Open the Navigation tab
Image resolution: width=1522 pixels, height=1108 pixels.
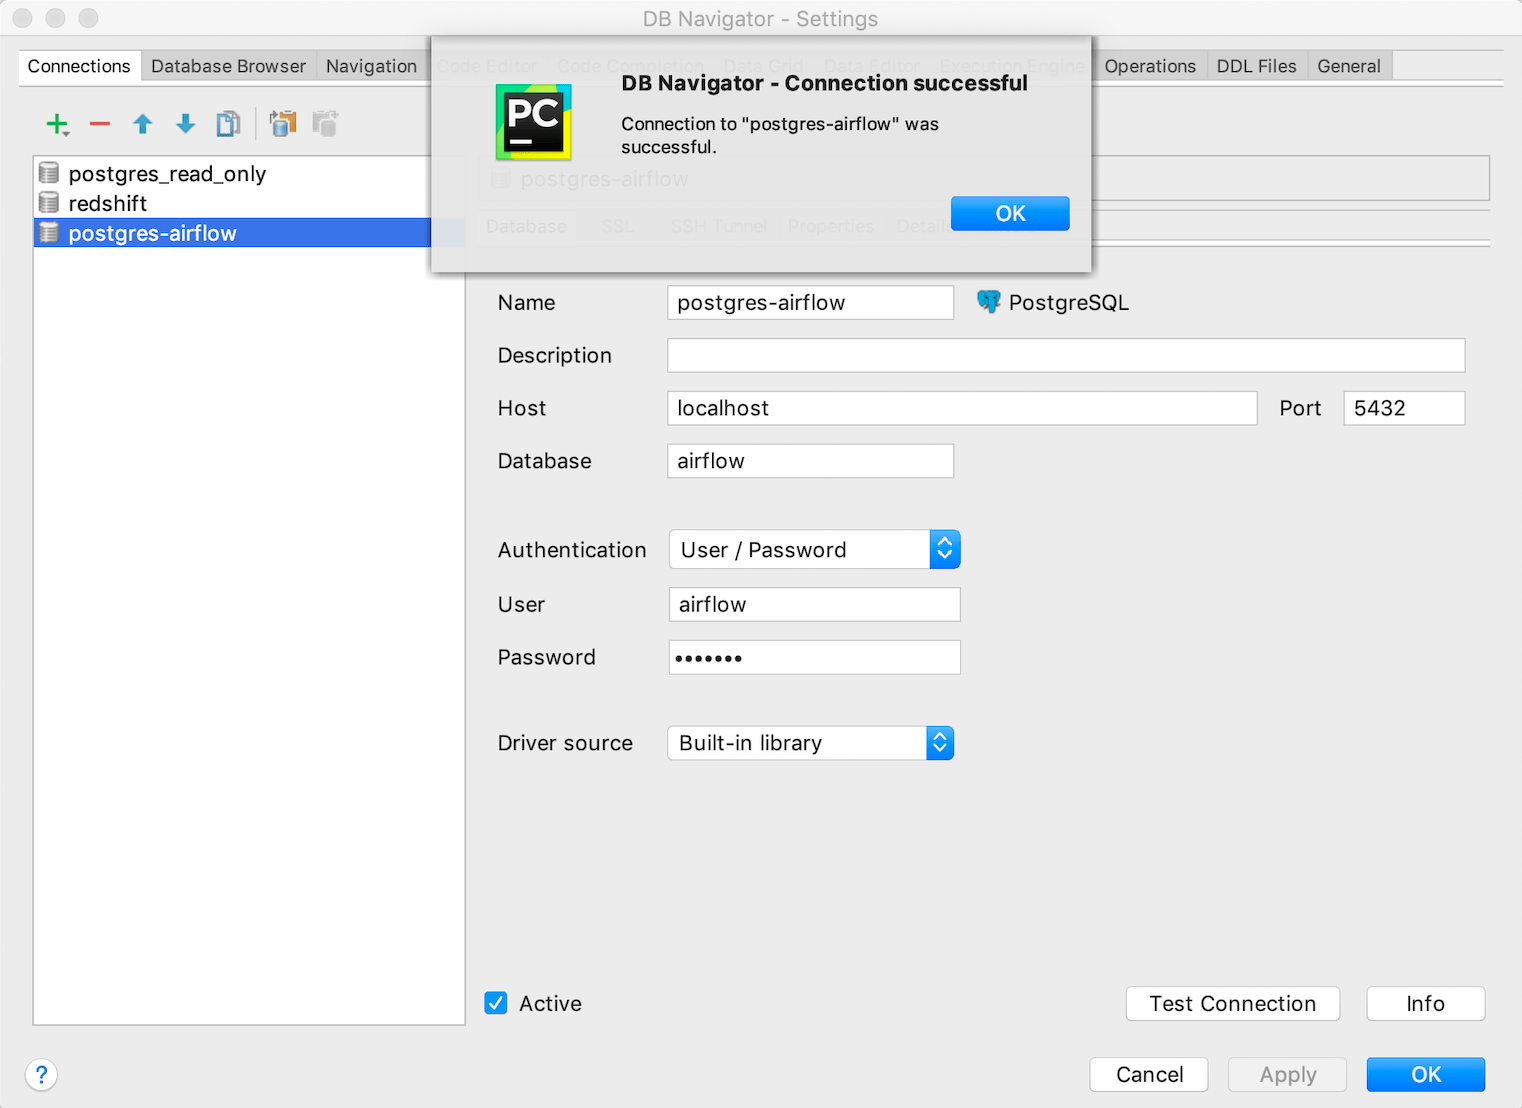tap(371, 66)
